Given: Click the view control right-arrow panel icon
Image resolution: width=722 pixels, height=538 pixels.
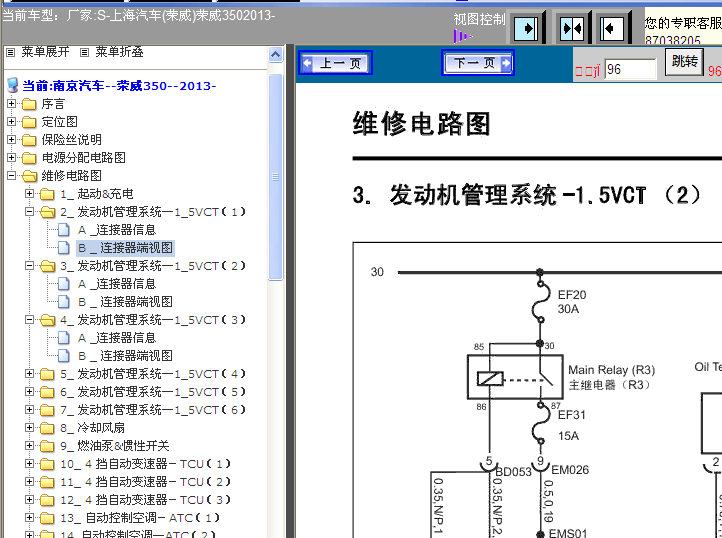Looking at the screenshot, I should click(525, 29).
